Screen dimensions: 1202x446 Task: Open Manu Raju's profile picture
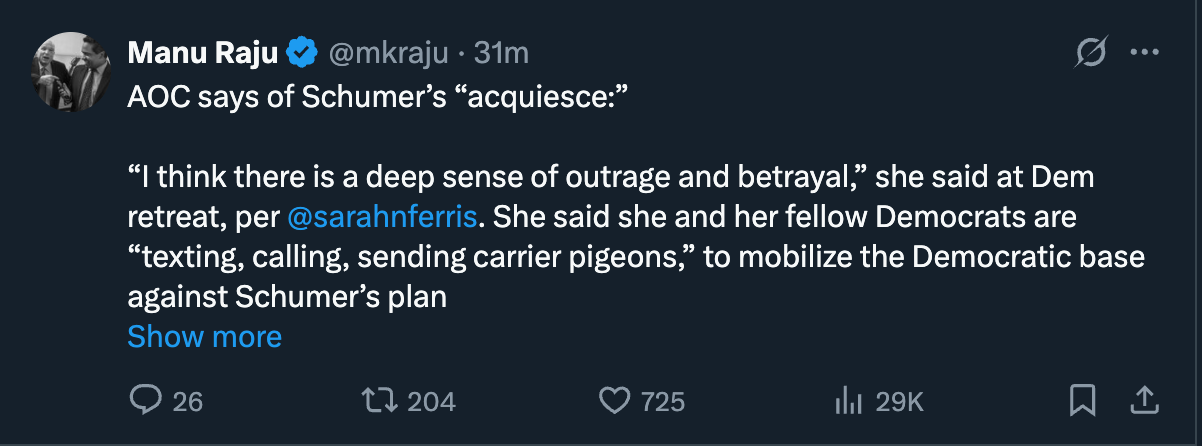70,71
